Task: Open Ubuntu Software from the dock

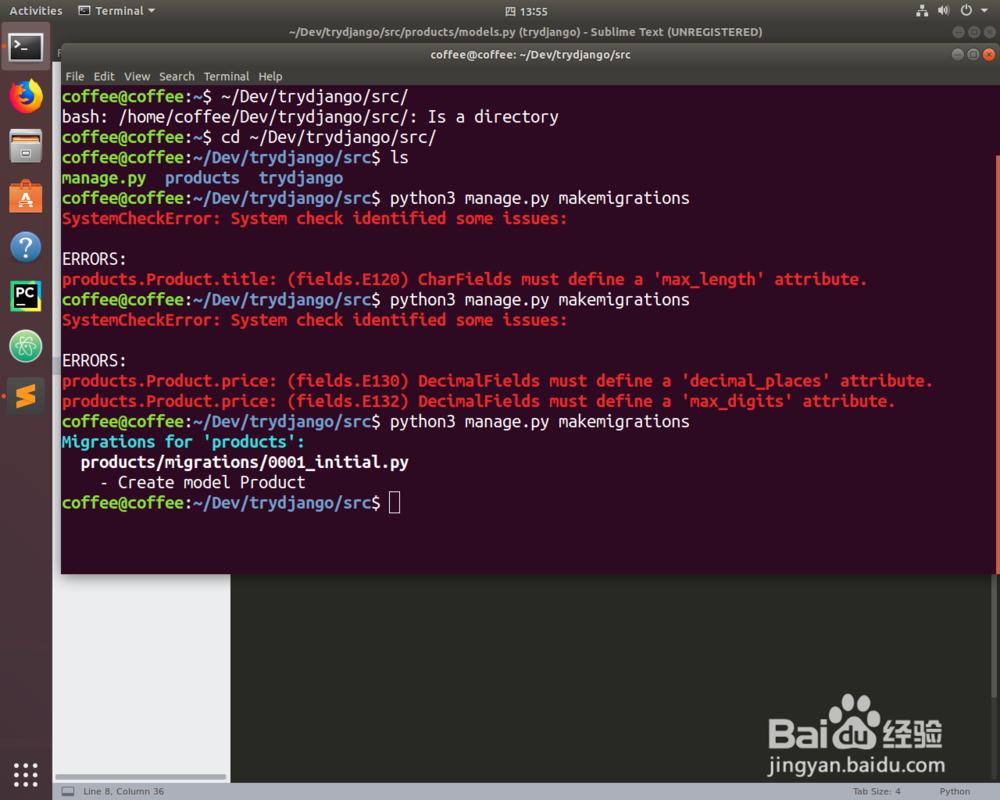Action: [26, 196]
